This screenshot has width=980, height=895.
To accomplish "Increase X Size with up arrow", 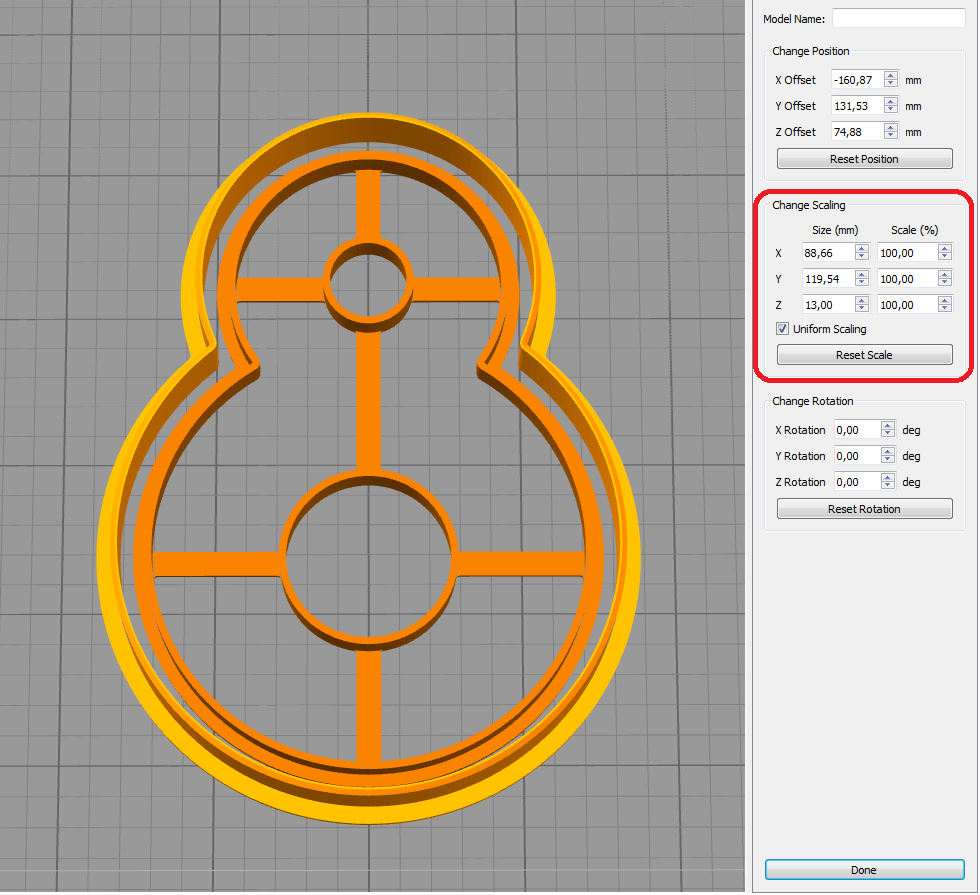I will 862,248.
